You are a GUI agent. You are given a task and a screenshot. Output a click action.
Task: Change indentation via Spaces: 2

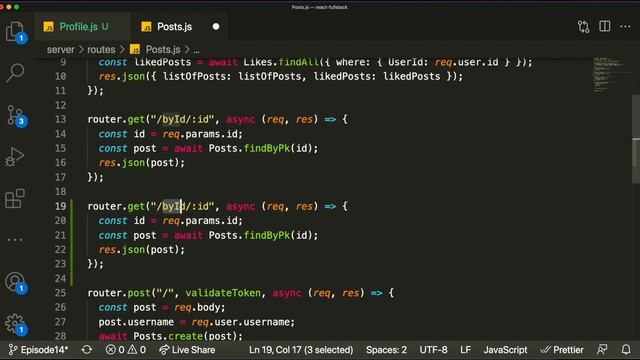386,350
